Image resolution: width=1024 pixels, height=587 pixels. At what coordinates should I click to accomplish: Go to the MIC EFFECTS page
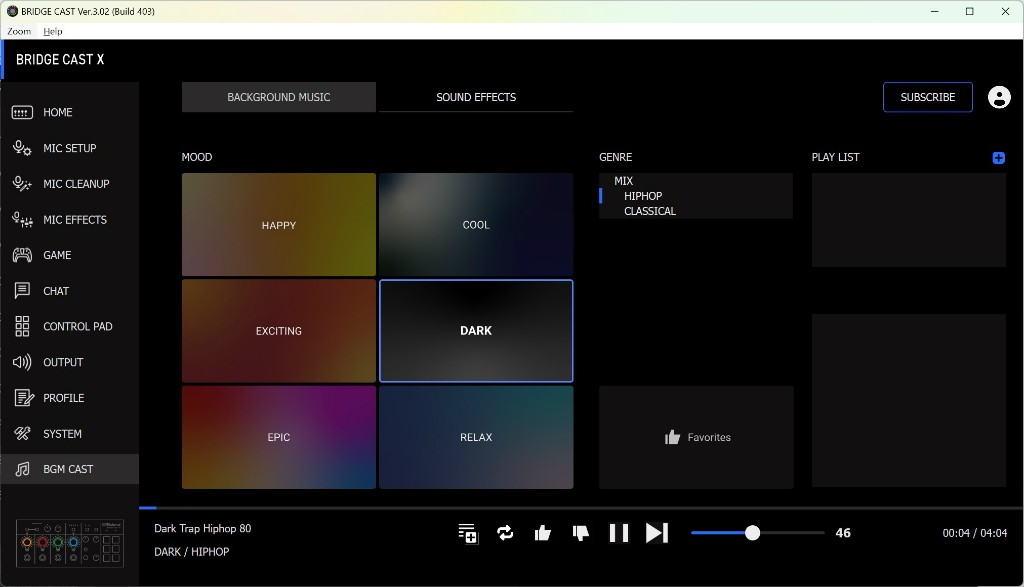(x=74, y=220)
